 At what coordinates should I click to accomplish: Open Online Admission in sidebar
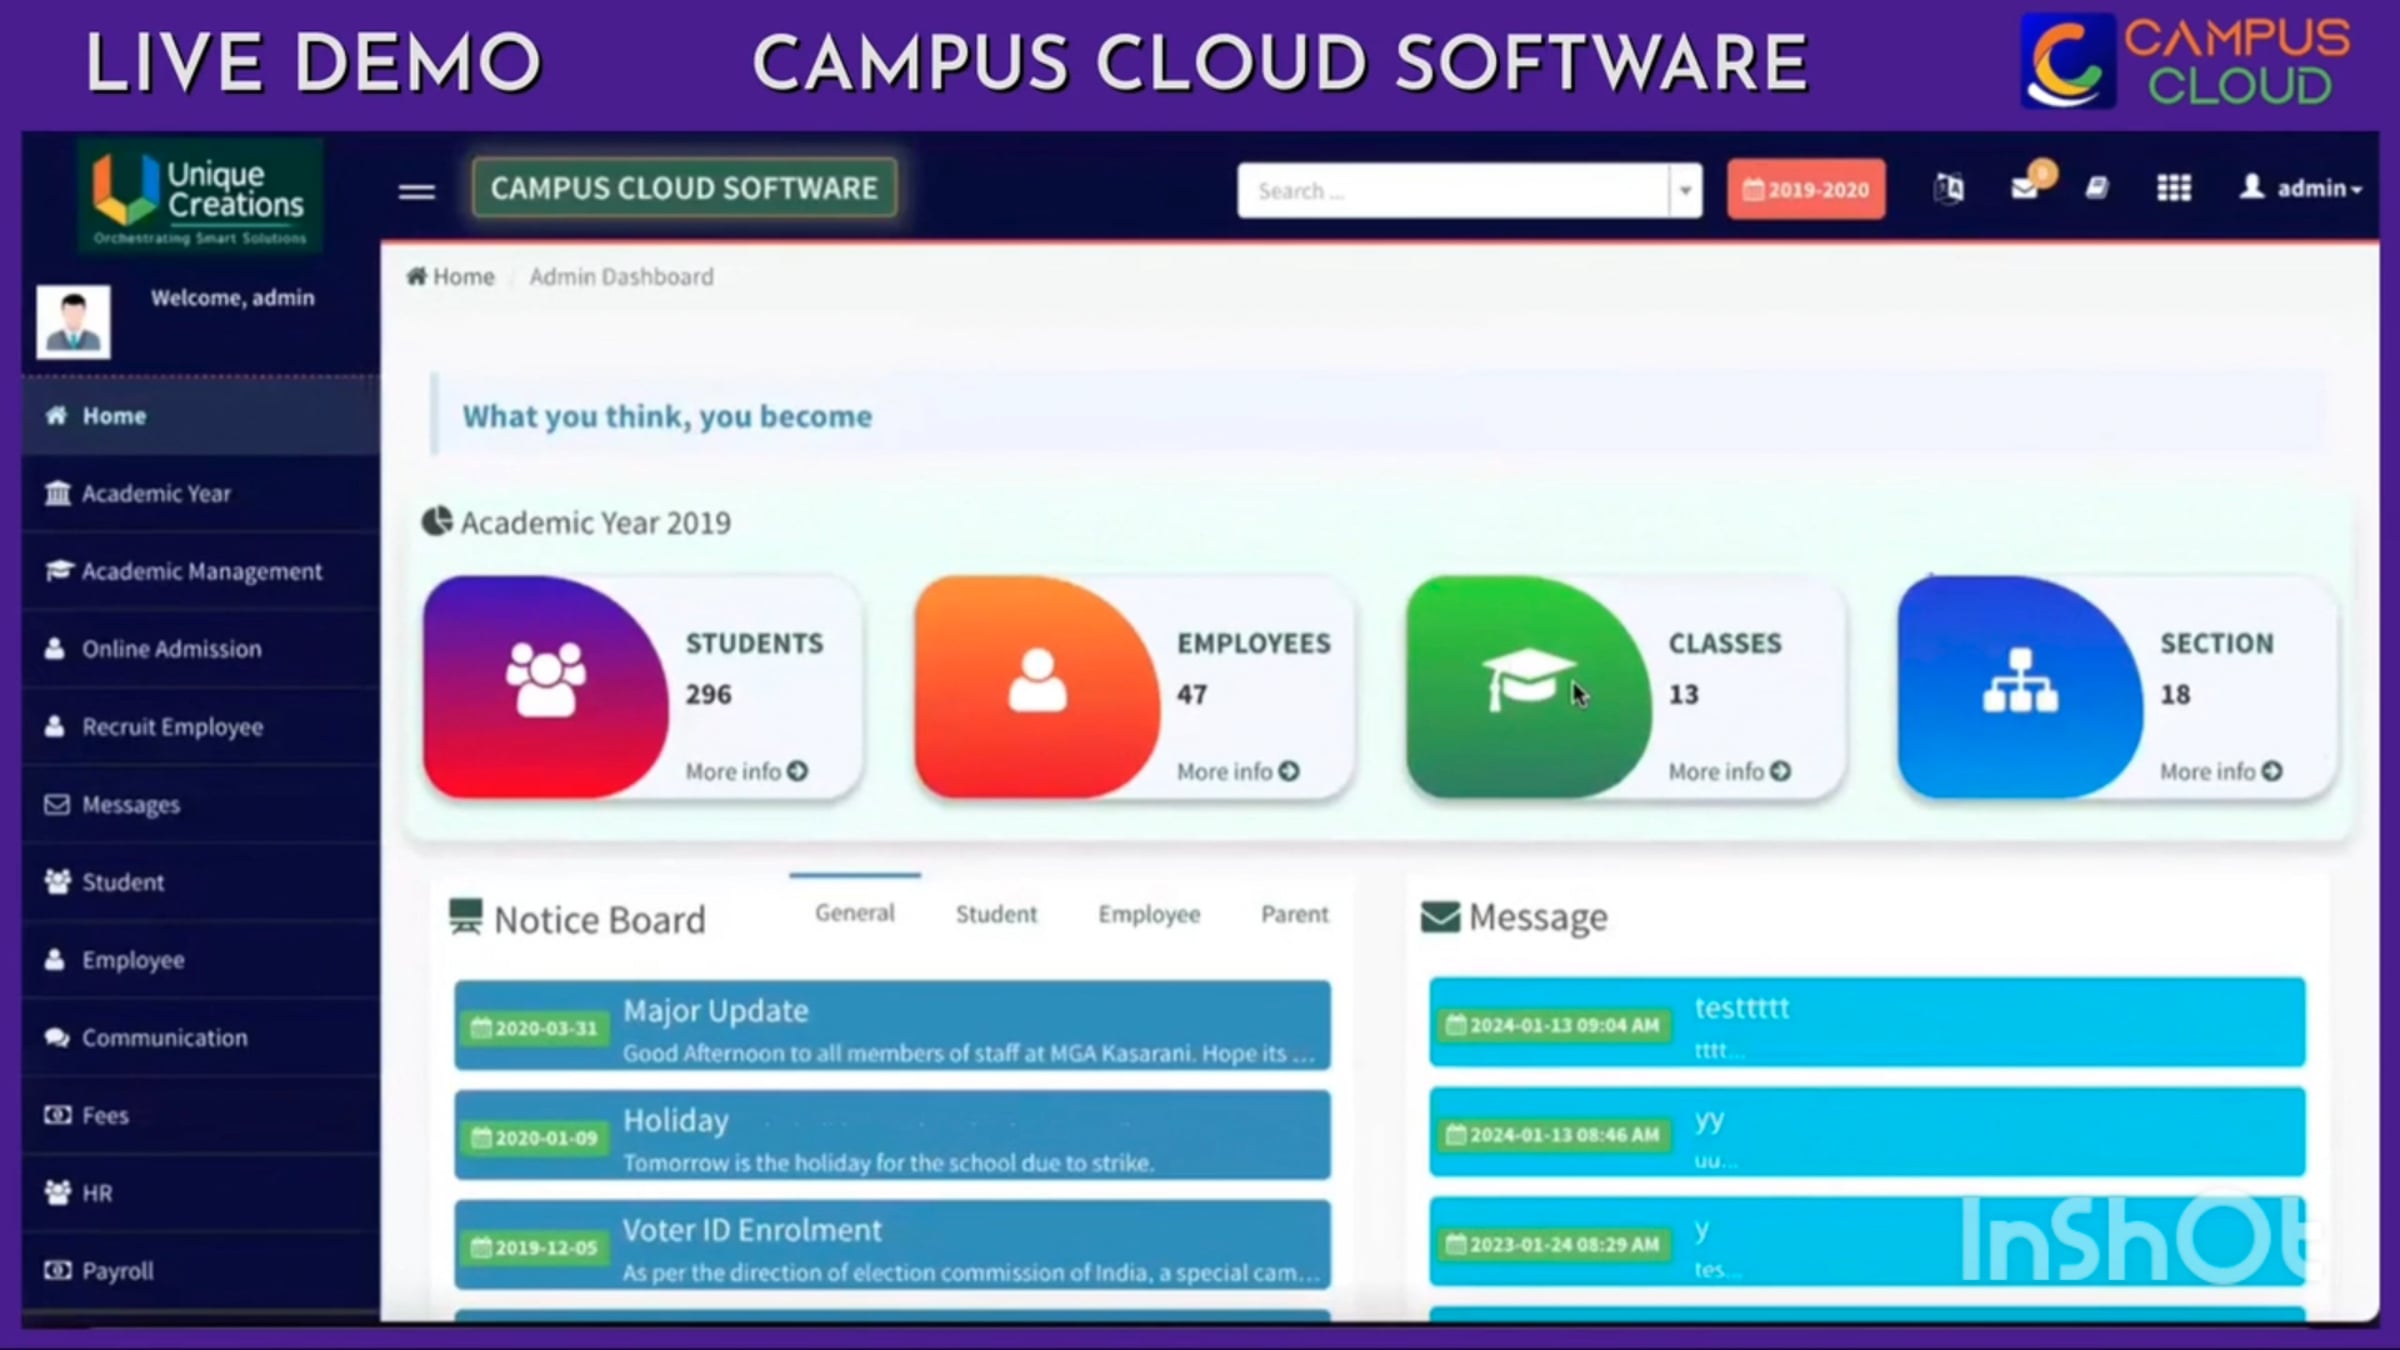pos(200,649)
